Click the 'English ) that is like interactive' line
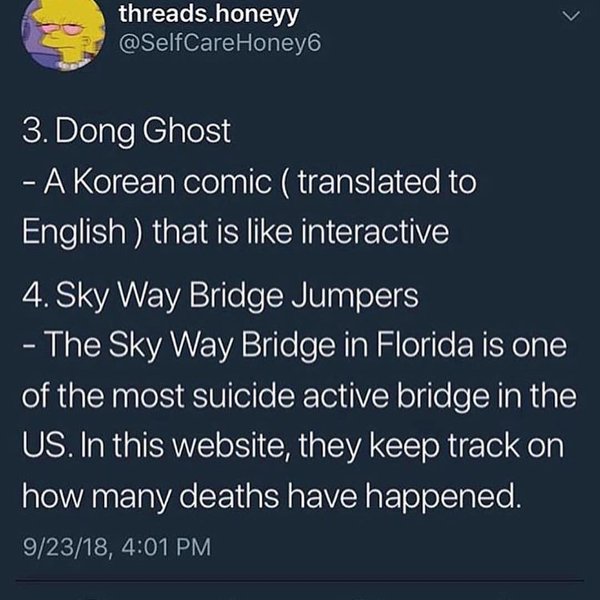This screenshot has height=600, width=600. (235, 232)
